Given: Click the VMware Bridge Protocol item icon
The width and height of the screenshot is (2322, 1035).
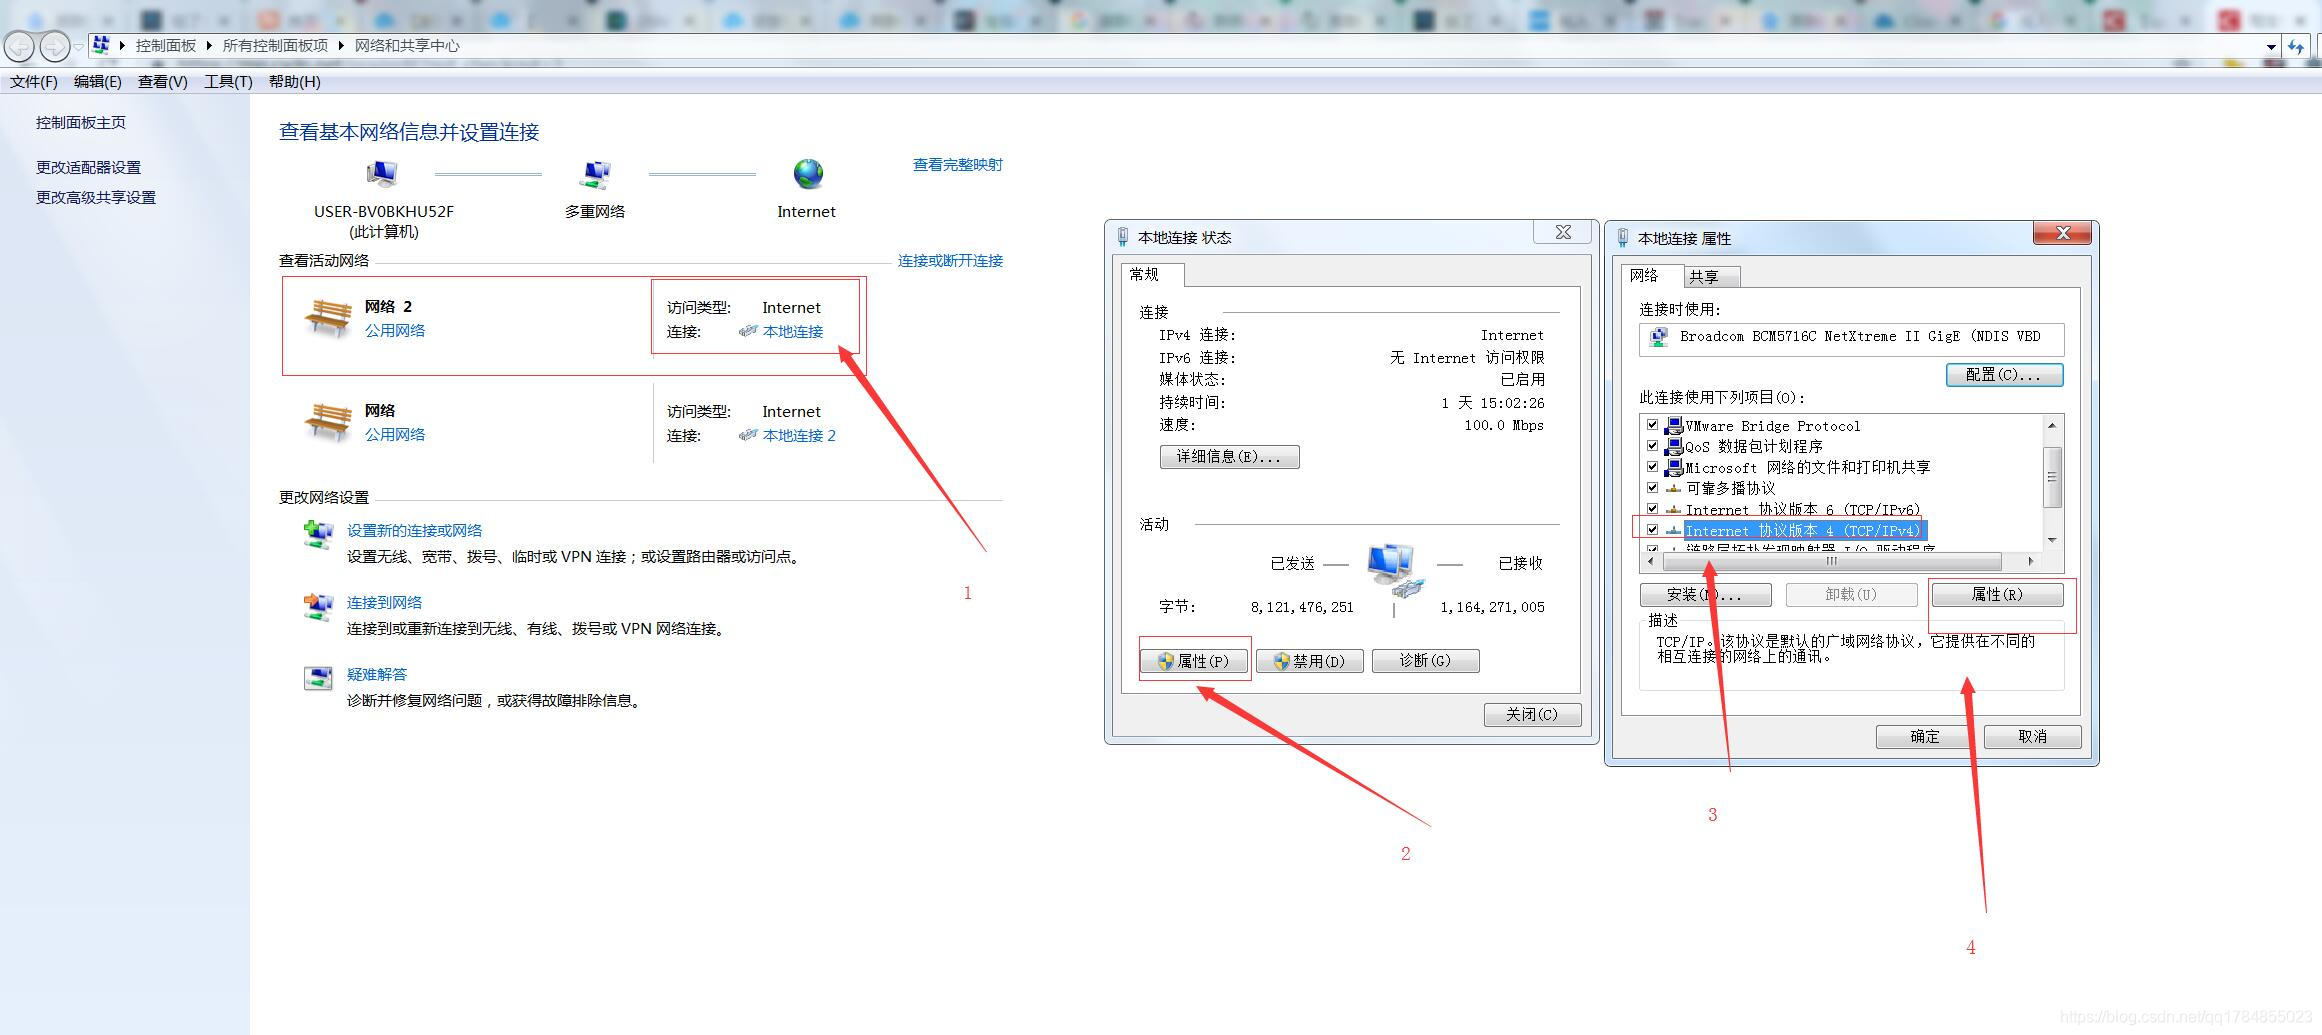Looking at the screenshot, I should (1674, 426).
